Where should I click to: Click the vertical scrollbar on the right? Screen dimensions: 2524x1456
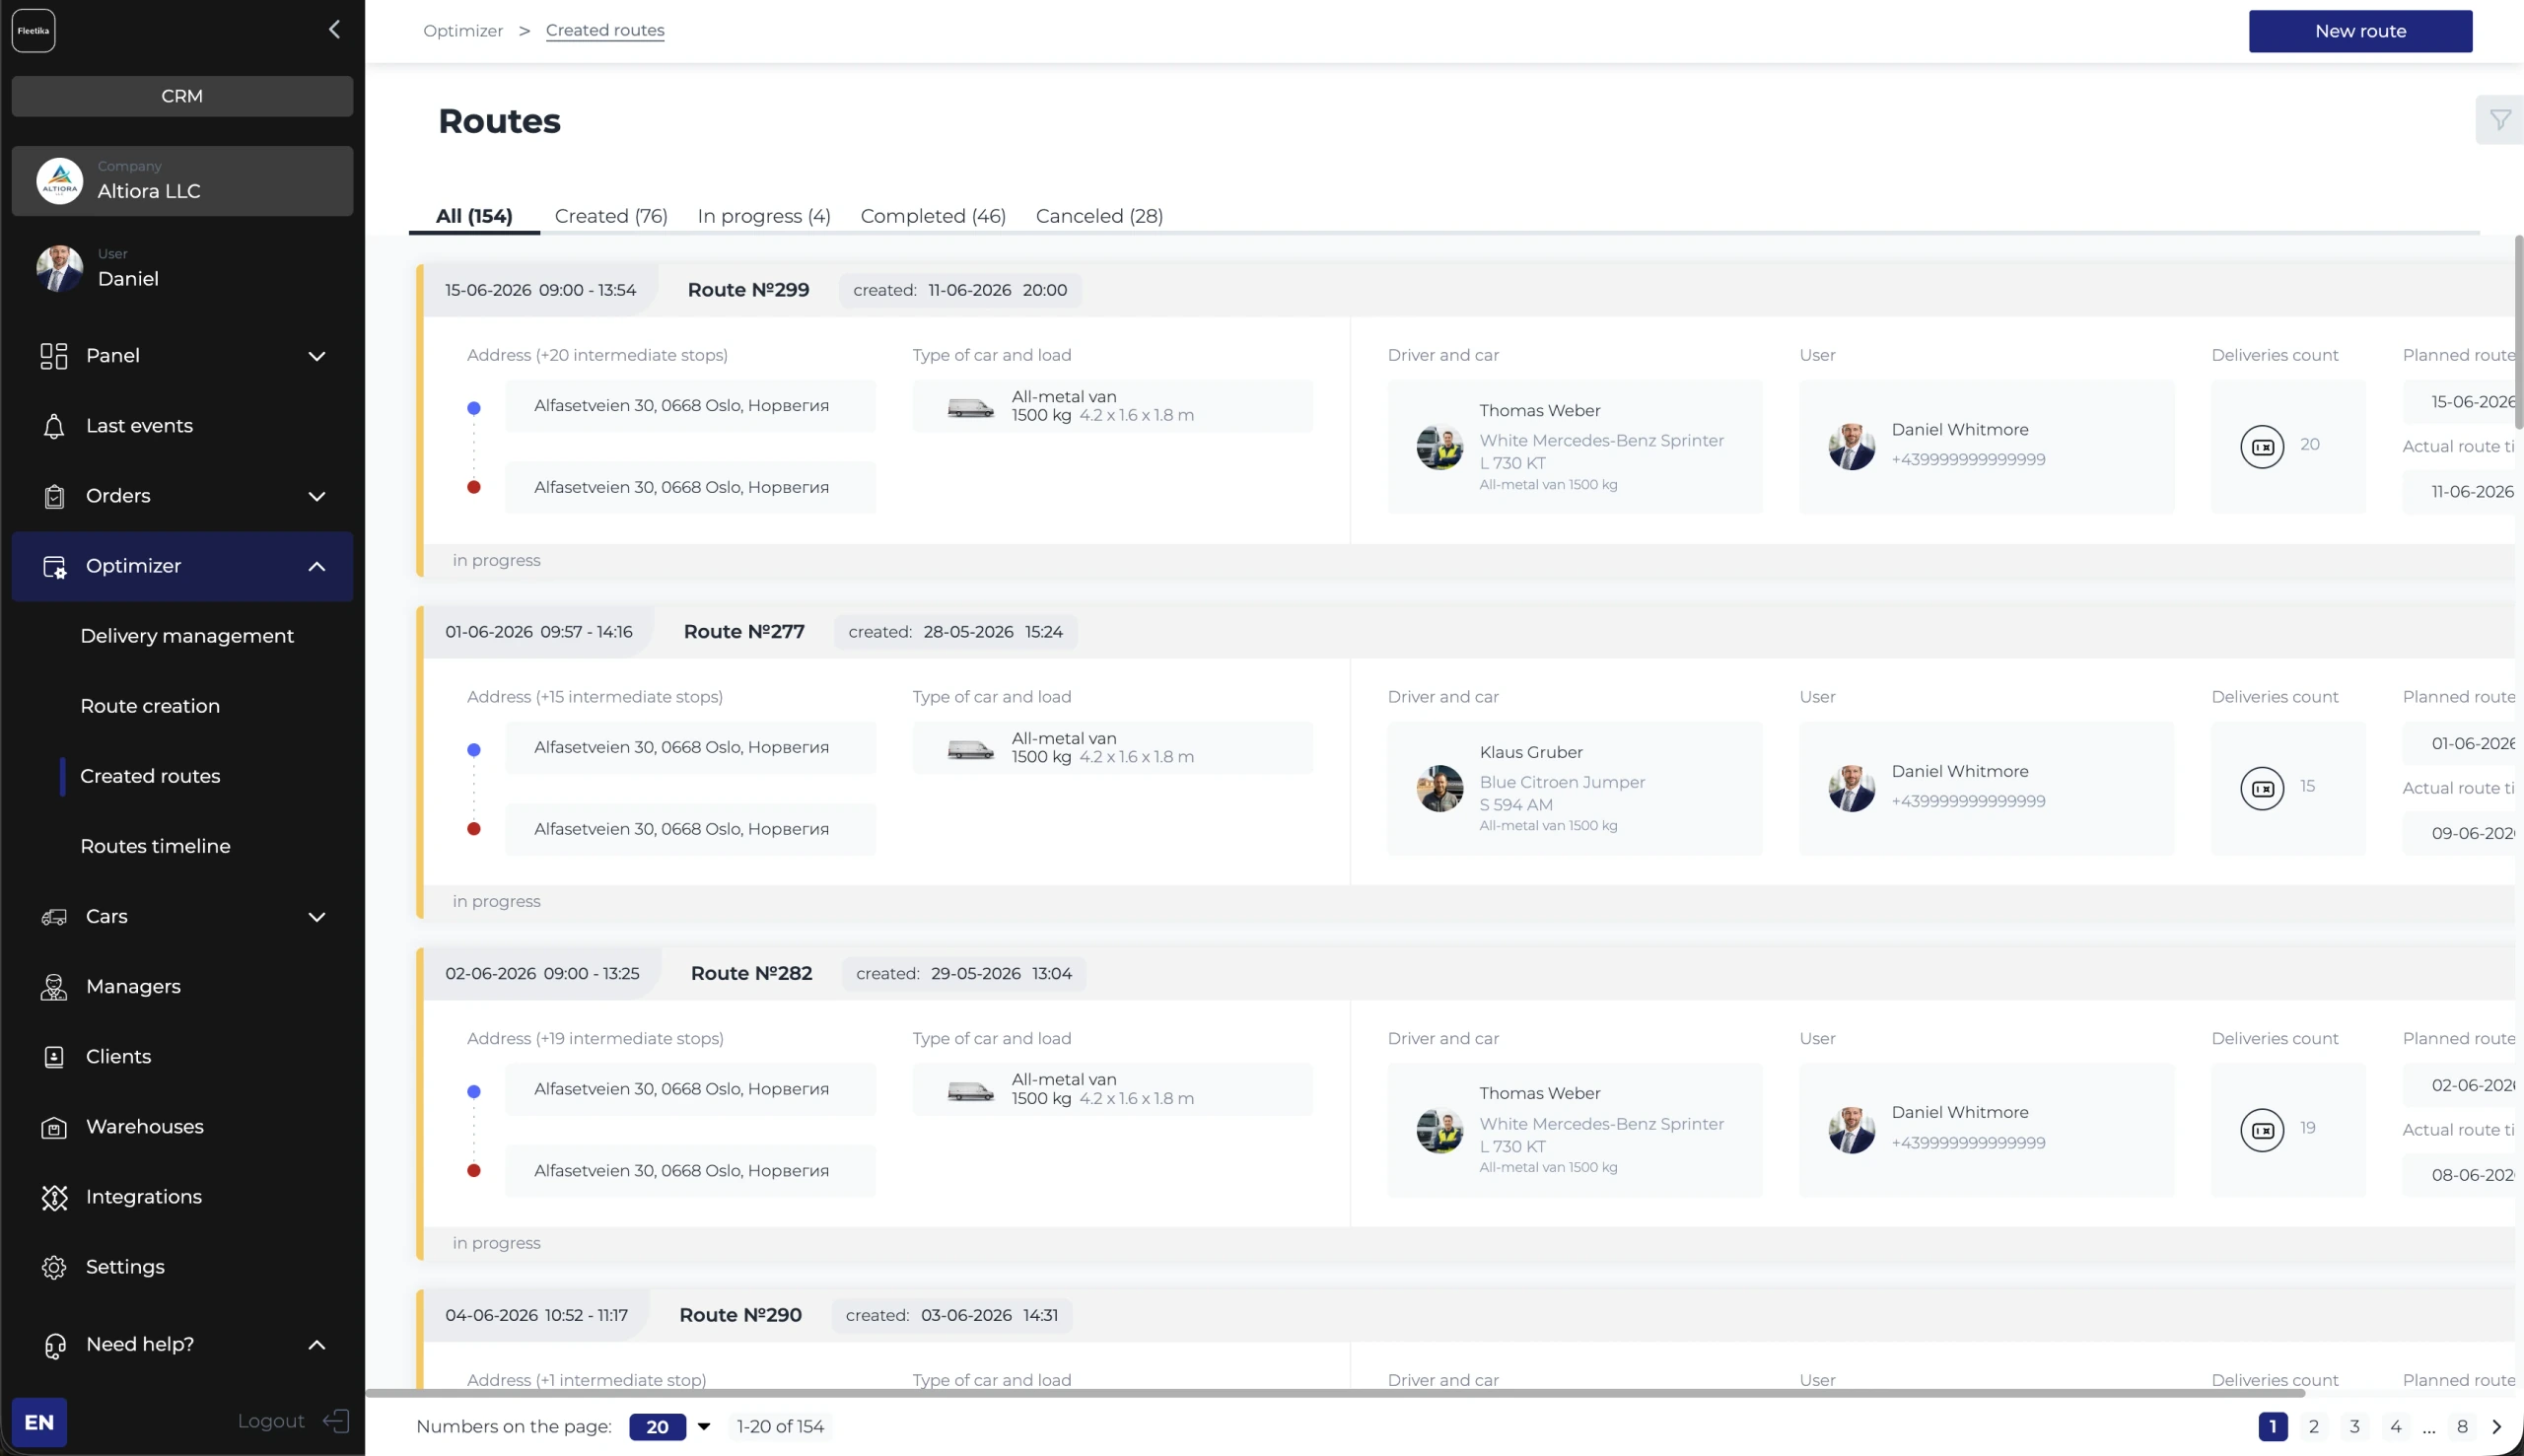pyautogui.click(x=2518, y=333)
